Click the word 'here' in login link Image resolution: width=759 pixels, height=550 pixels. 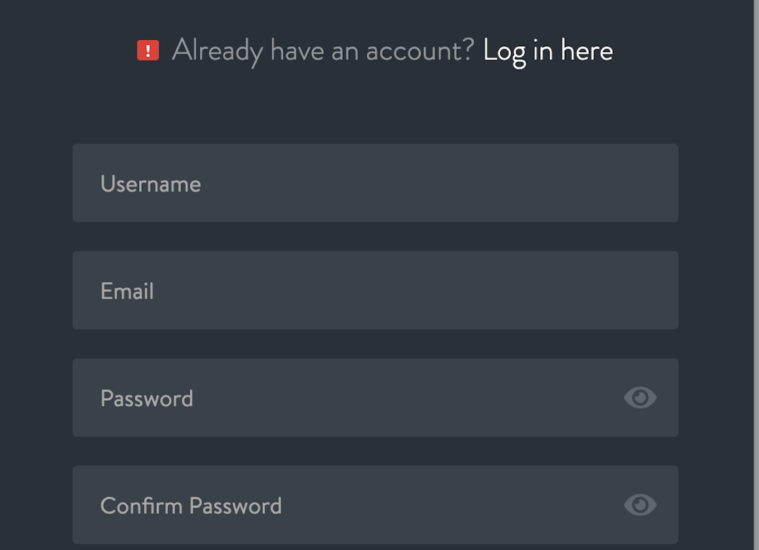pos(587,50)
